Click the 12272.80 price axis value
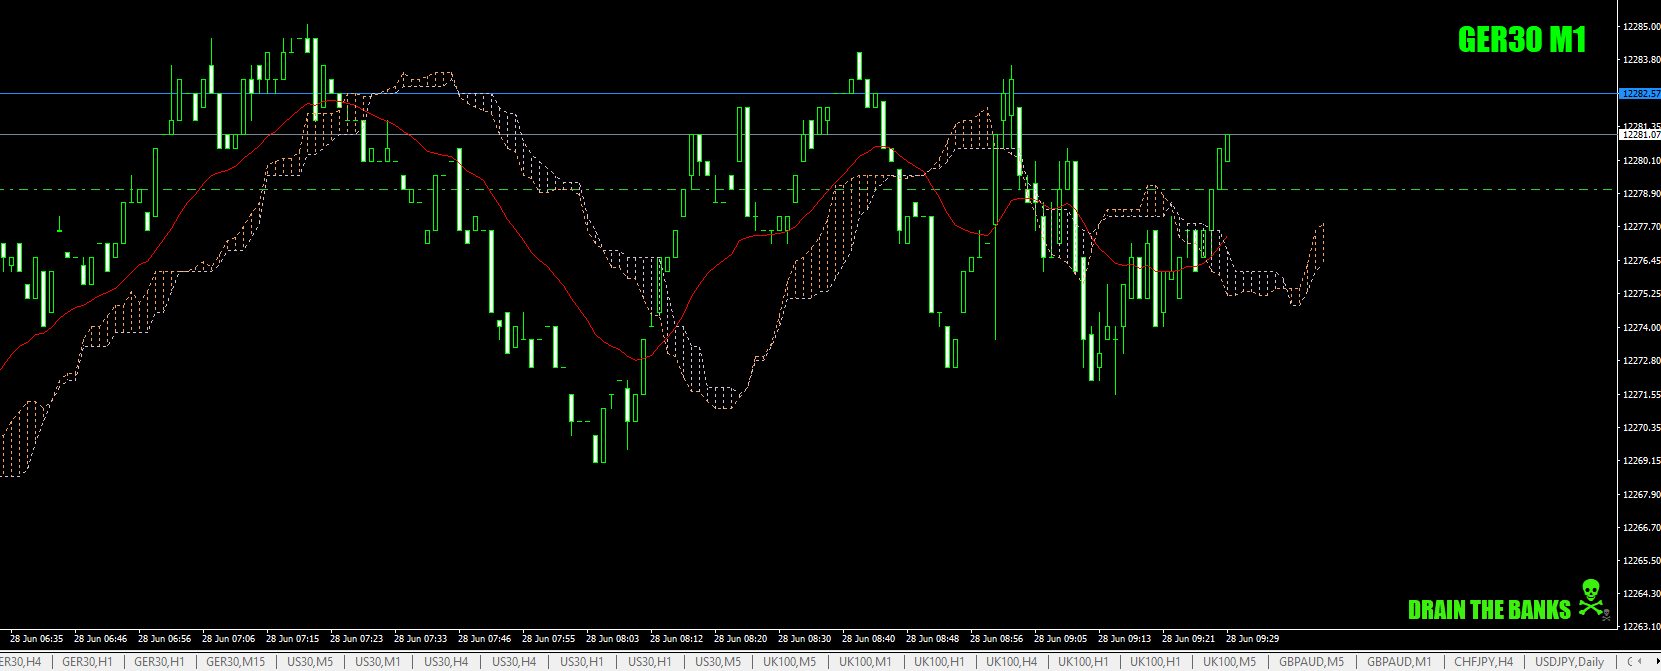 coord(1641,361)
